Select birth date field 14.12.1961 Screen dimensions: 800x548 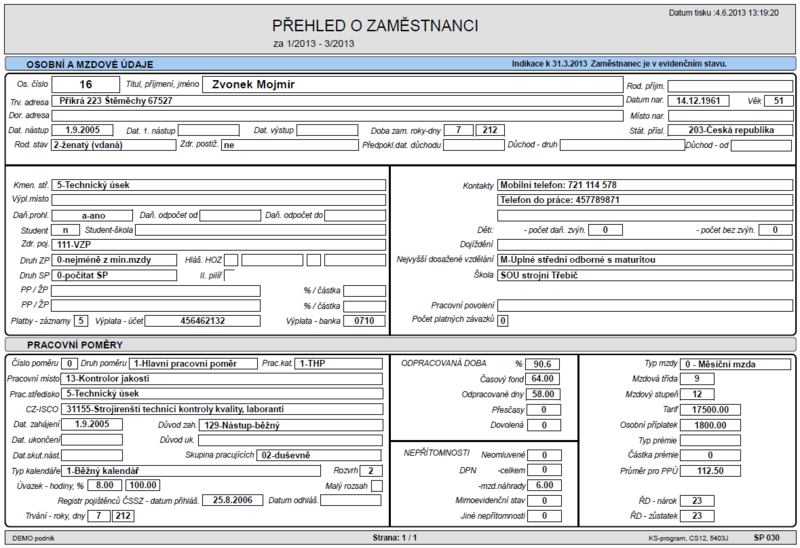click(x=698, y=101)
